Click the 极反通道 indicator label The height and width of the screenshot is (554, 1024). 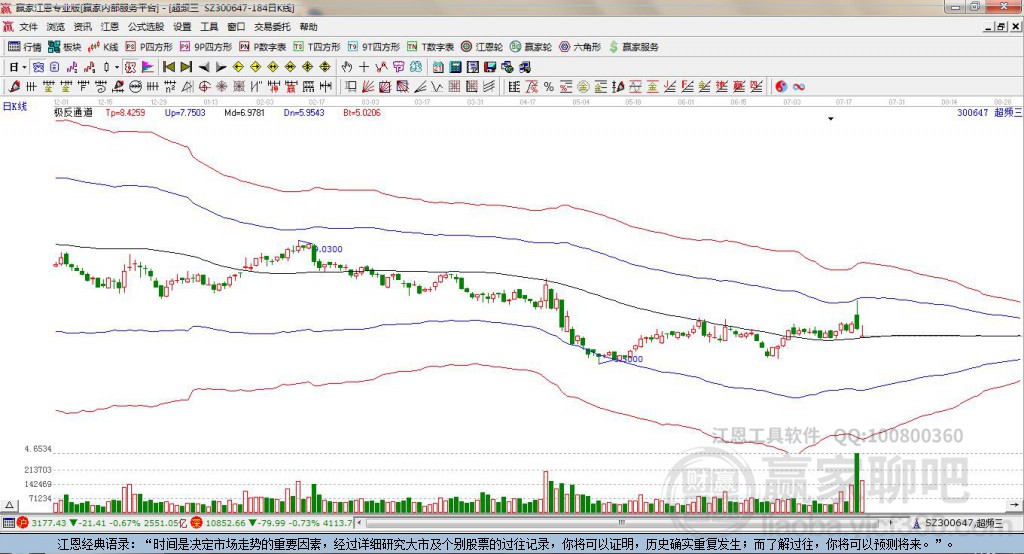point(73,112)
